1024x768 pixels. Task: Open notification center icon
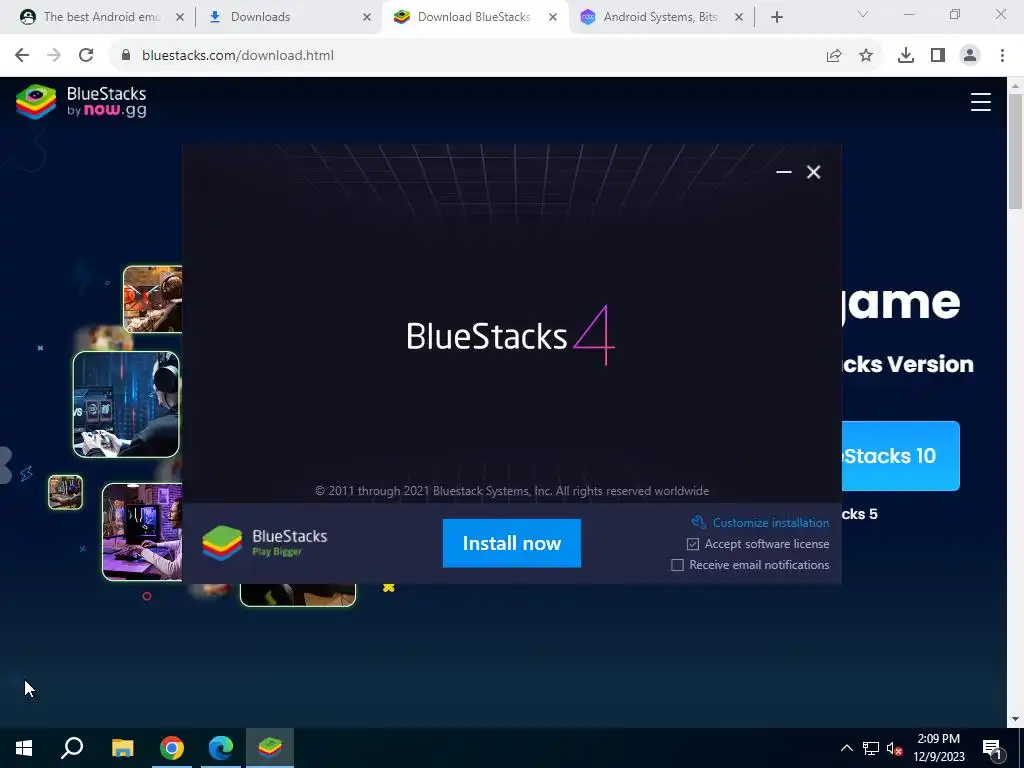click(992, 748)
